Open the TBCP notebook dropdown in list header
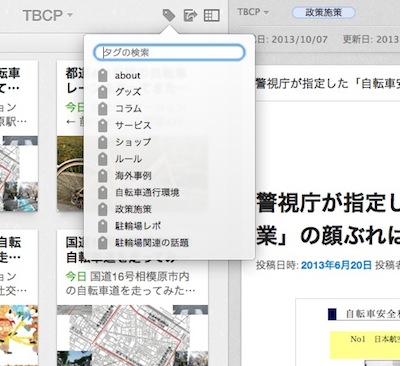 pos(47,15)
